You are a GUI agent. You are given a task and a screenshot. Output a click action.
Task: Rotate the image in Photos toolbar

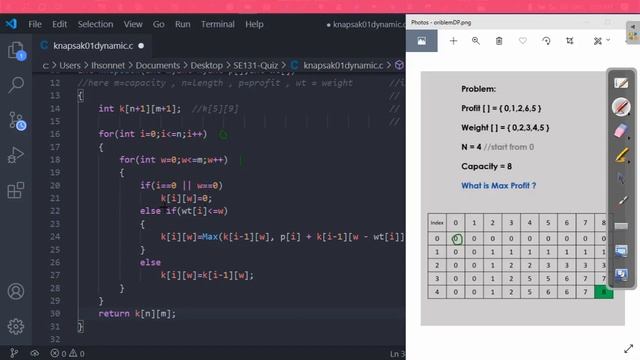point(546,41)
